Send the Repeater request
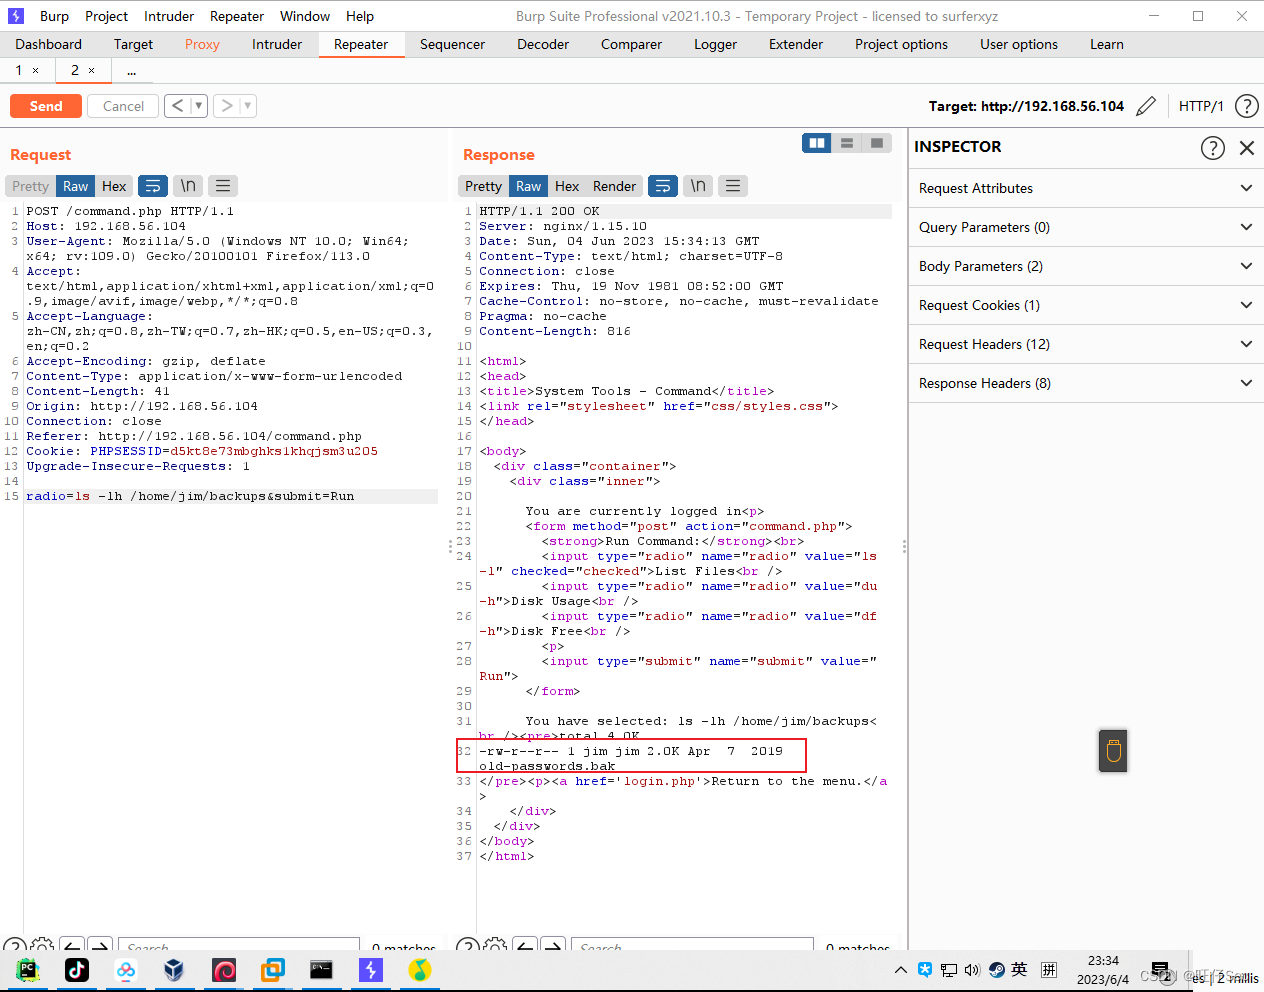 [x=45, y=106]
